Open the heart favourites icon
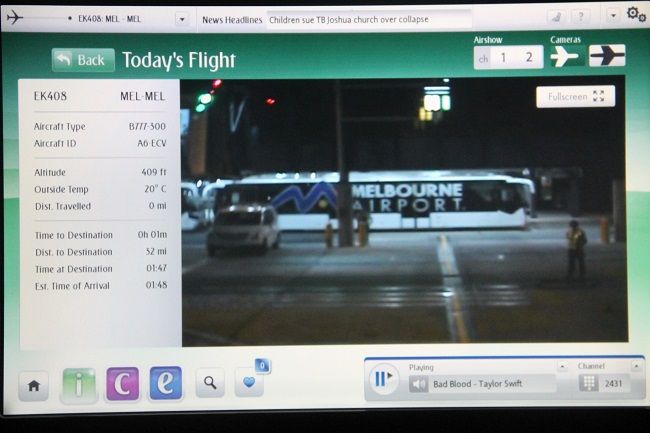This screenshot has width=650, height=433. click(249, 382)
